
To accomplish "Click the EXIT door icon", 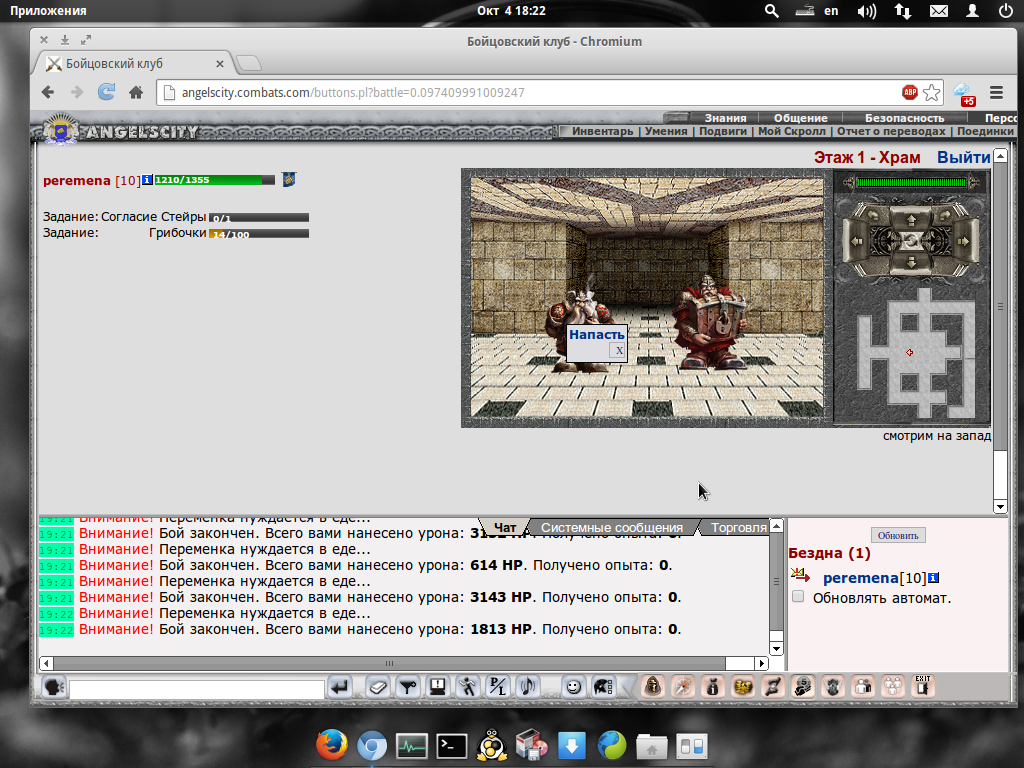I will pyautogui.click(x=923, y=686).
